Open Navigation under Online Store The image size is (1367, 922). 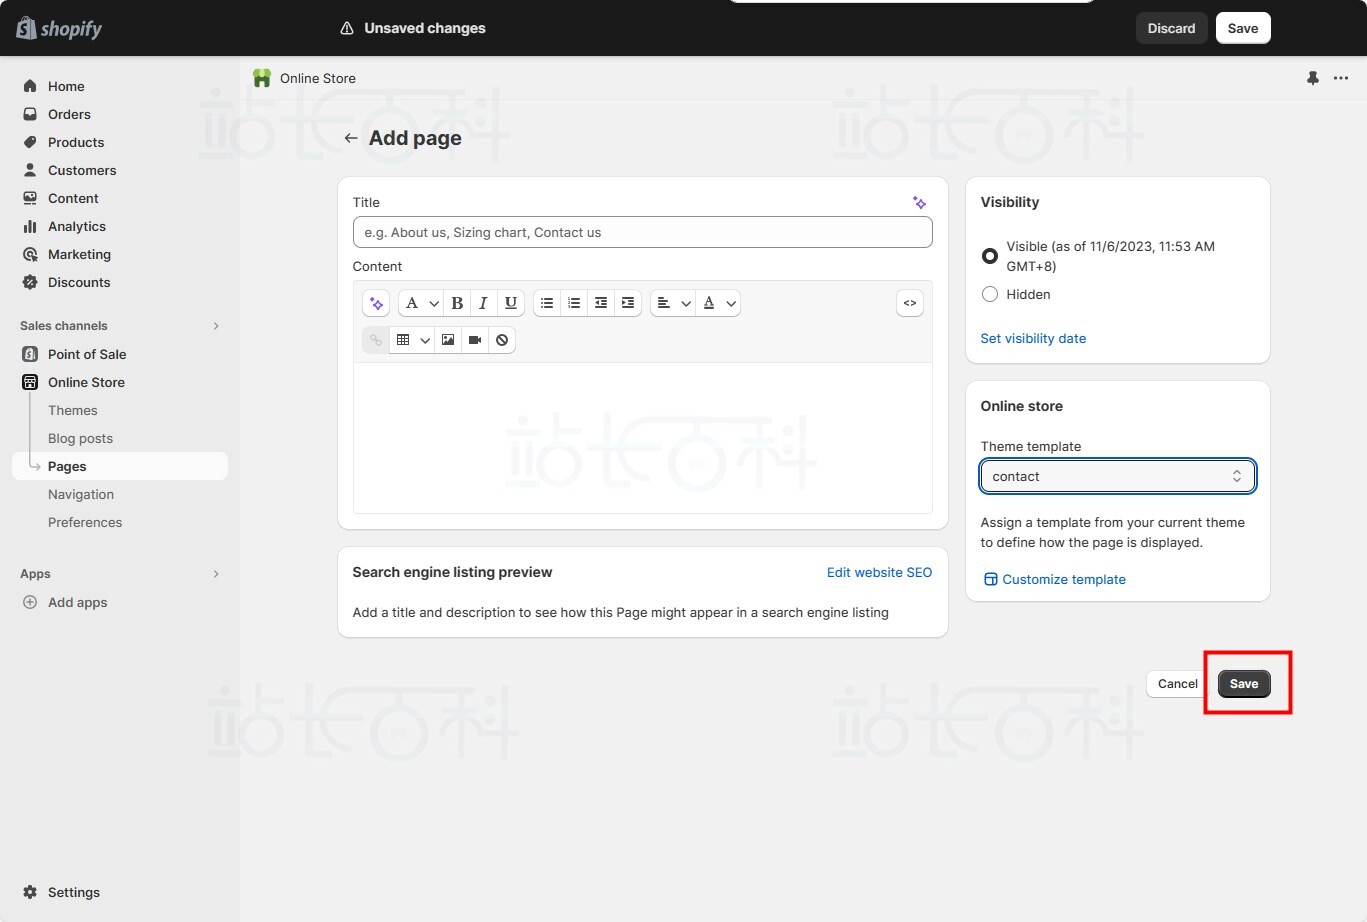tap(81, 494)
